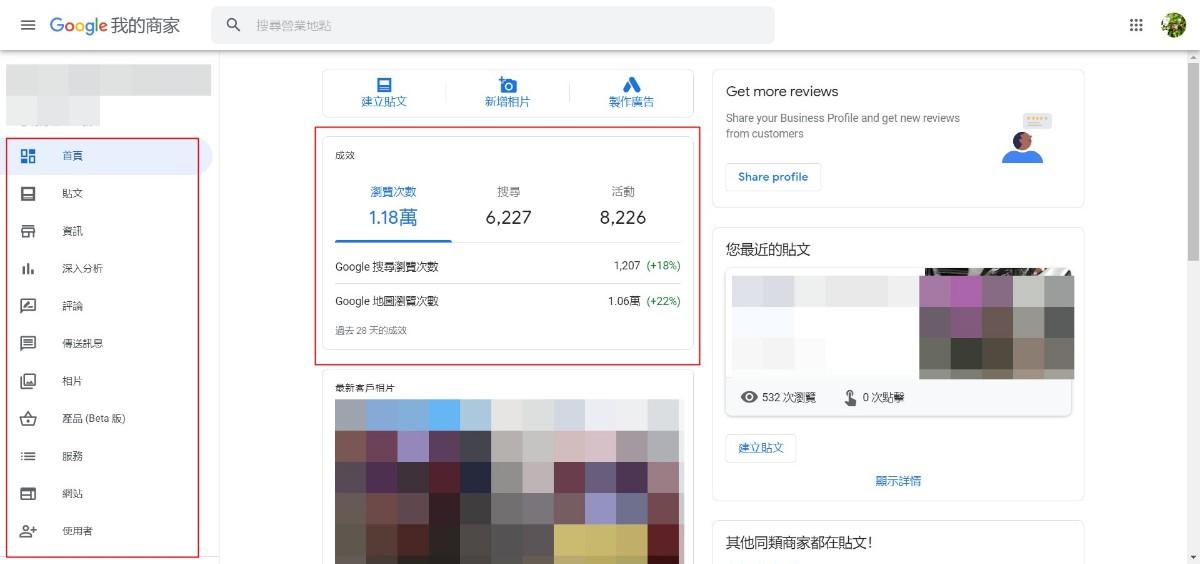Open the hamburger main menu
The width and height of the screenshot is (1200, 564).
[x=28, y=25]
